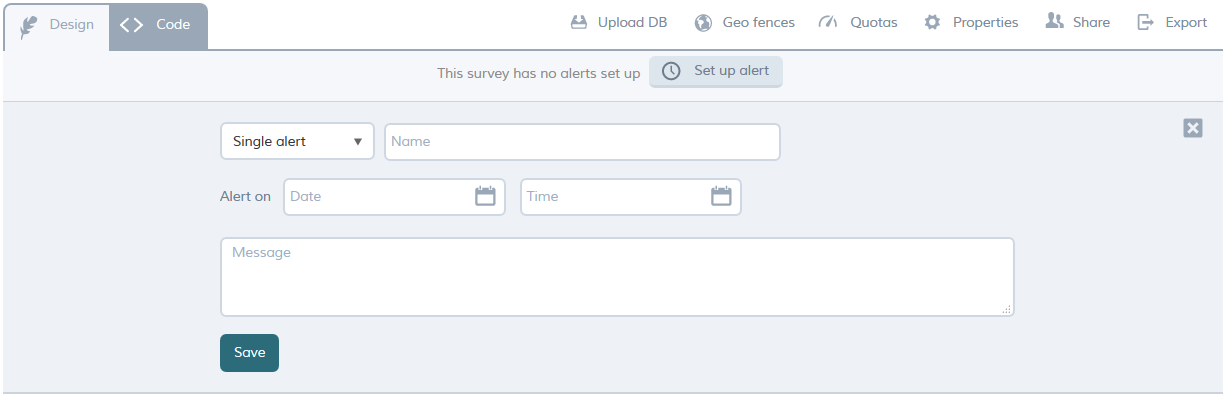Close the alert setup panel
This screenshot has height=394, width=1225.
coord(1192,127)
